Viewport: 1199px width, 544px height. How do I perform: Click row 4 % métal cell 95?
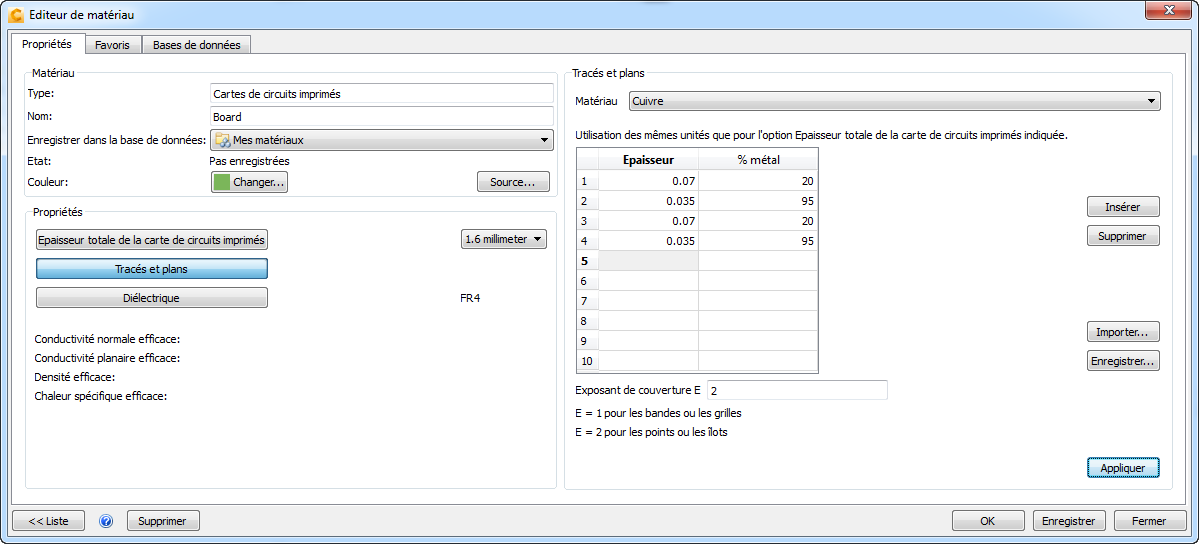pyautogui.click(x=758, y=241)
